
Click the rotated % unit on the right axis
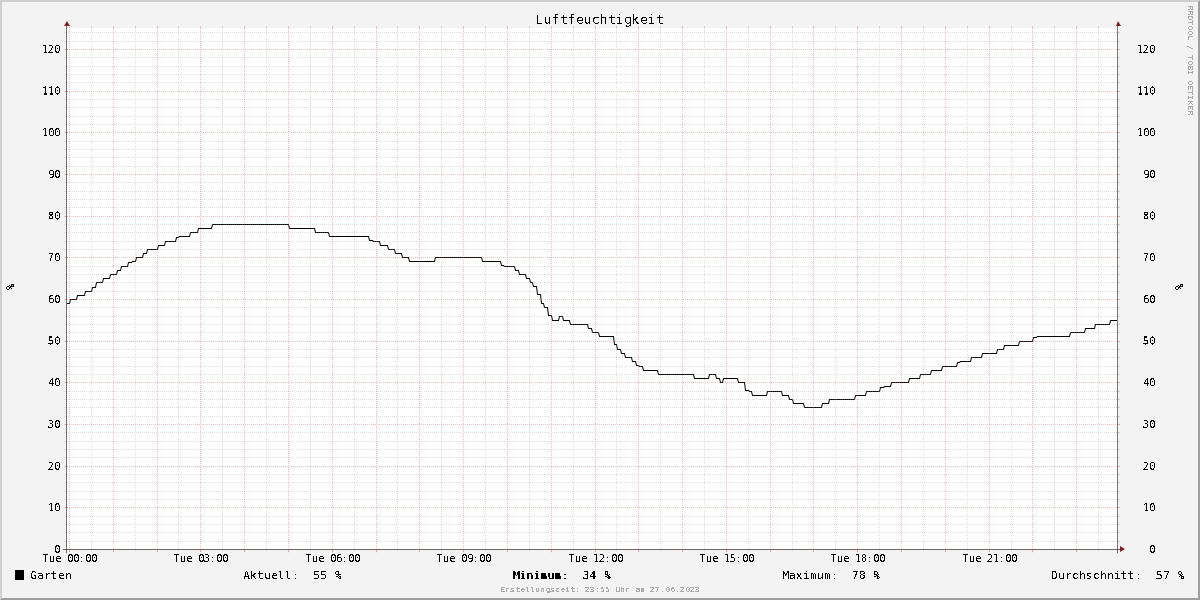pyautogui.click(x=1179, y=287)
